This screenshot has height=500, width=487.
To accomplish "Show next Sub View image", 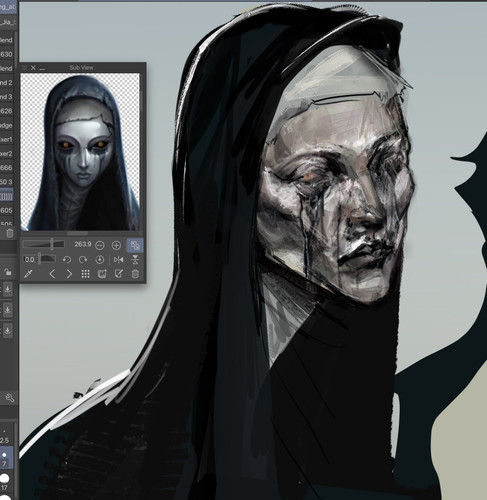I will click(69, 274).
